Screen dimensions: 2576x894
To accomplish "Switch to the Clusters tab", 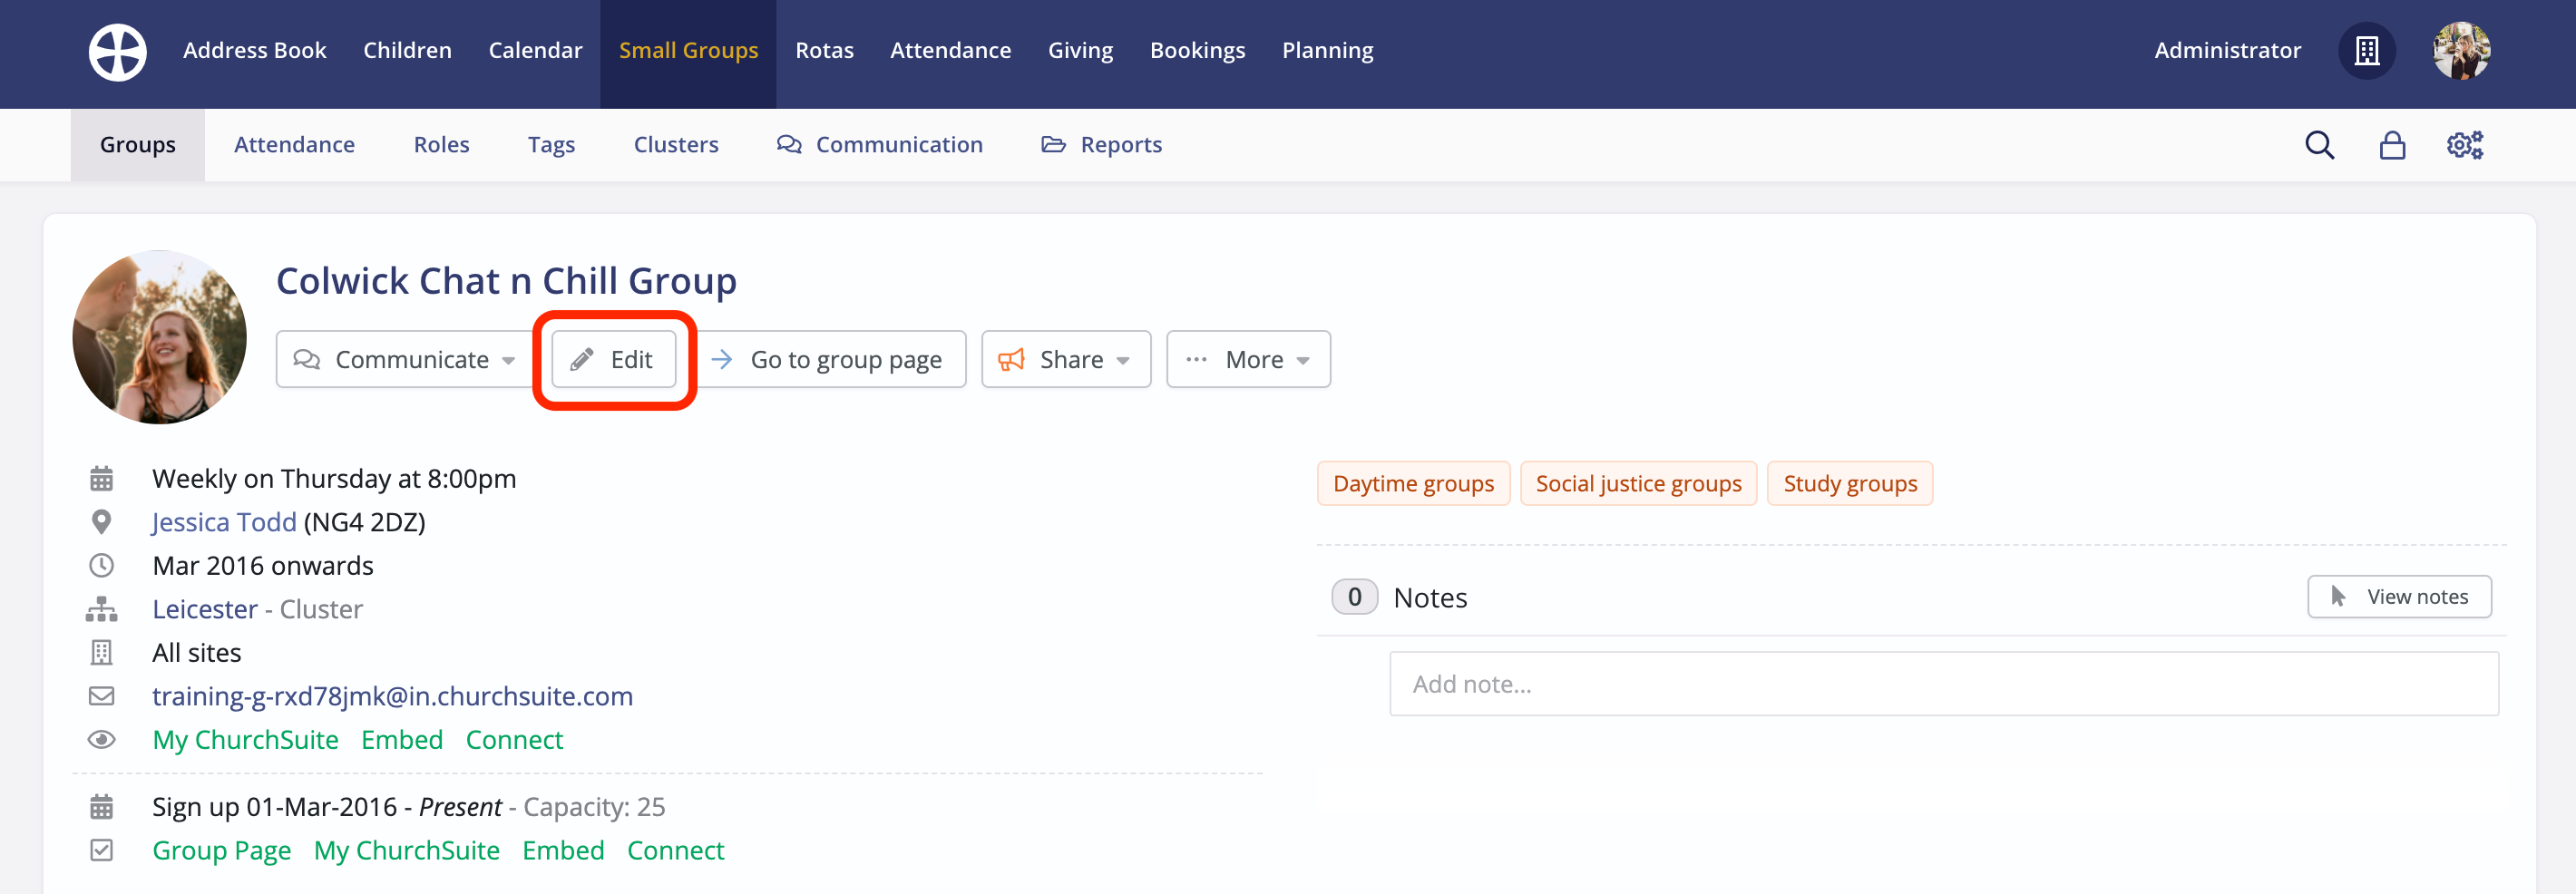I will [x=676, y=144].
